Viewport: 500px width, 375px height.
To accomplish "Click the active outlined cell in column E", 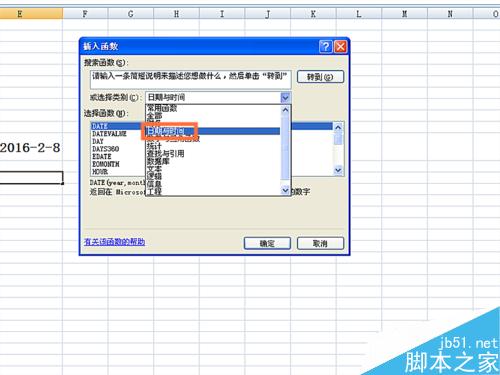I will (x=31, y=178).
